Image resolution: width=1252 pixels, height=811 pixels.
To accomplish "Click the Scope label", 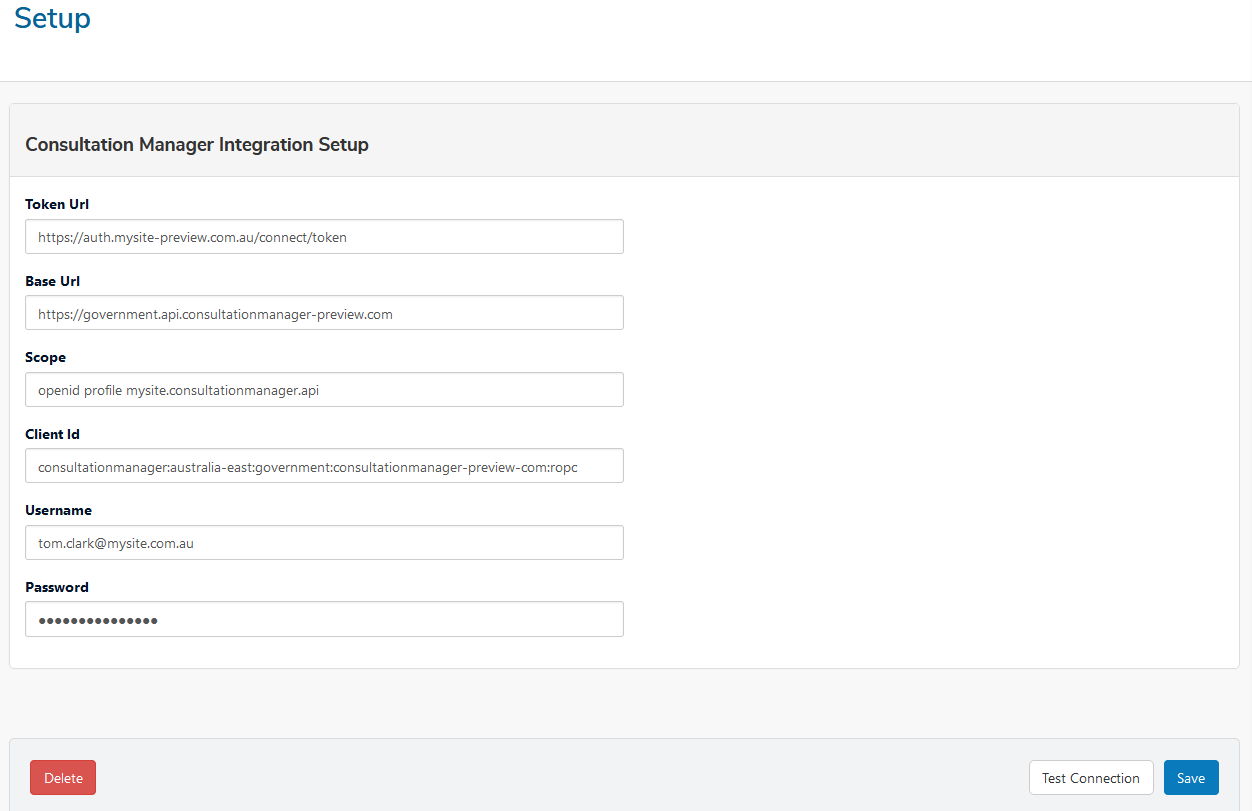I will (45, 357).
